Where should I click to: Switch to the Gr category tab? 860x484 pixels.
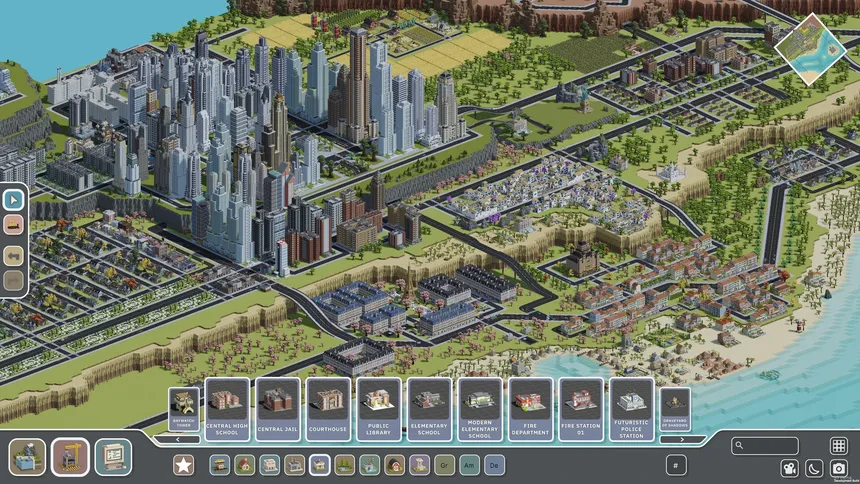[444, 465]
